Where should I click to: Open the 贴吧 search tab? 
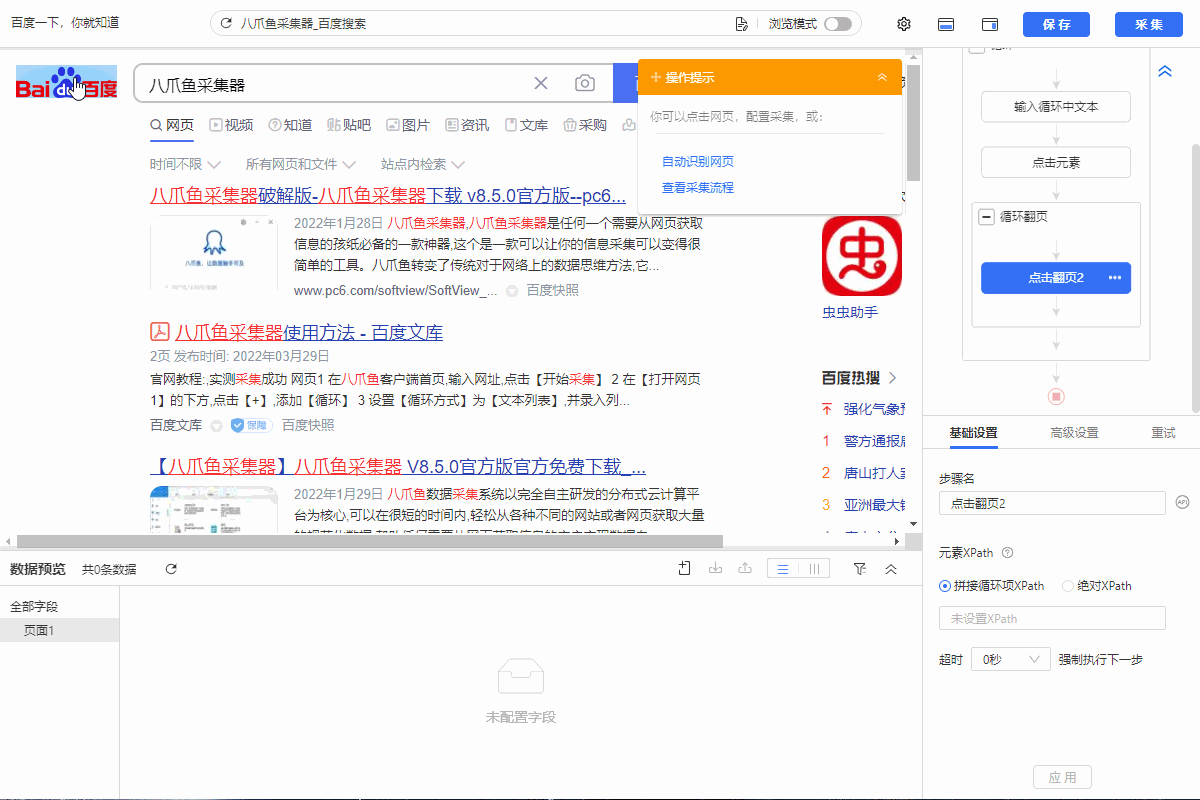tap(349, 125)
